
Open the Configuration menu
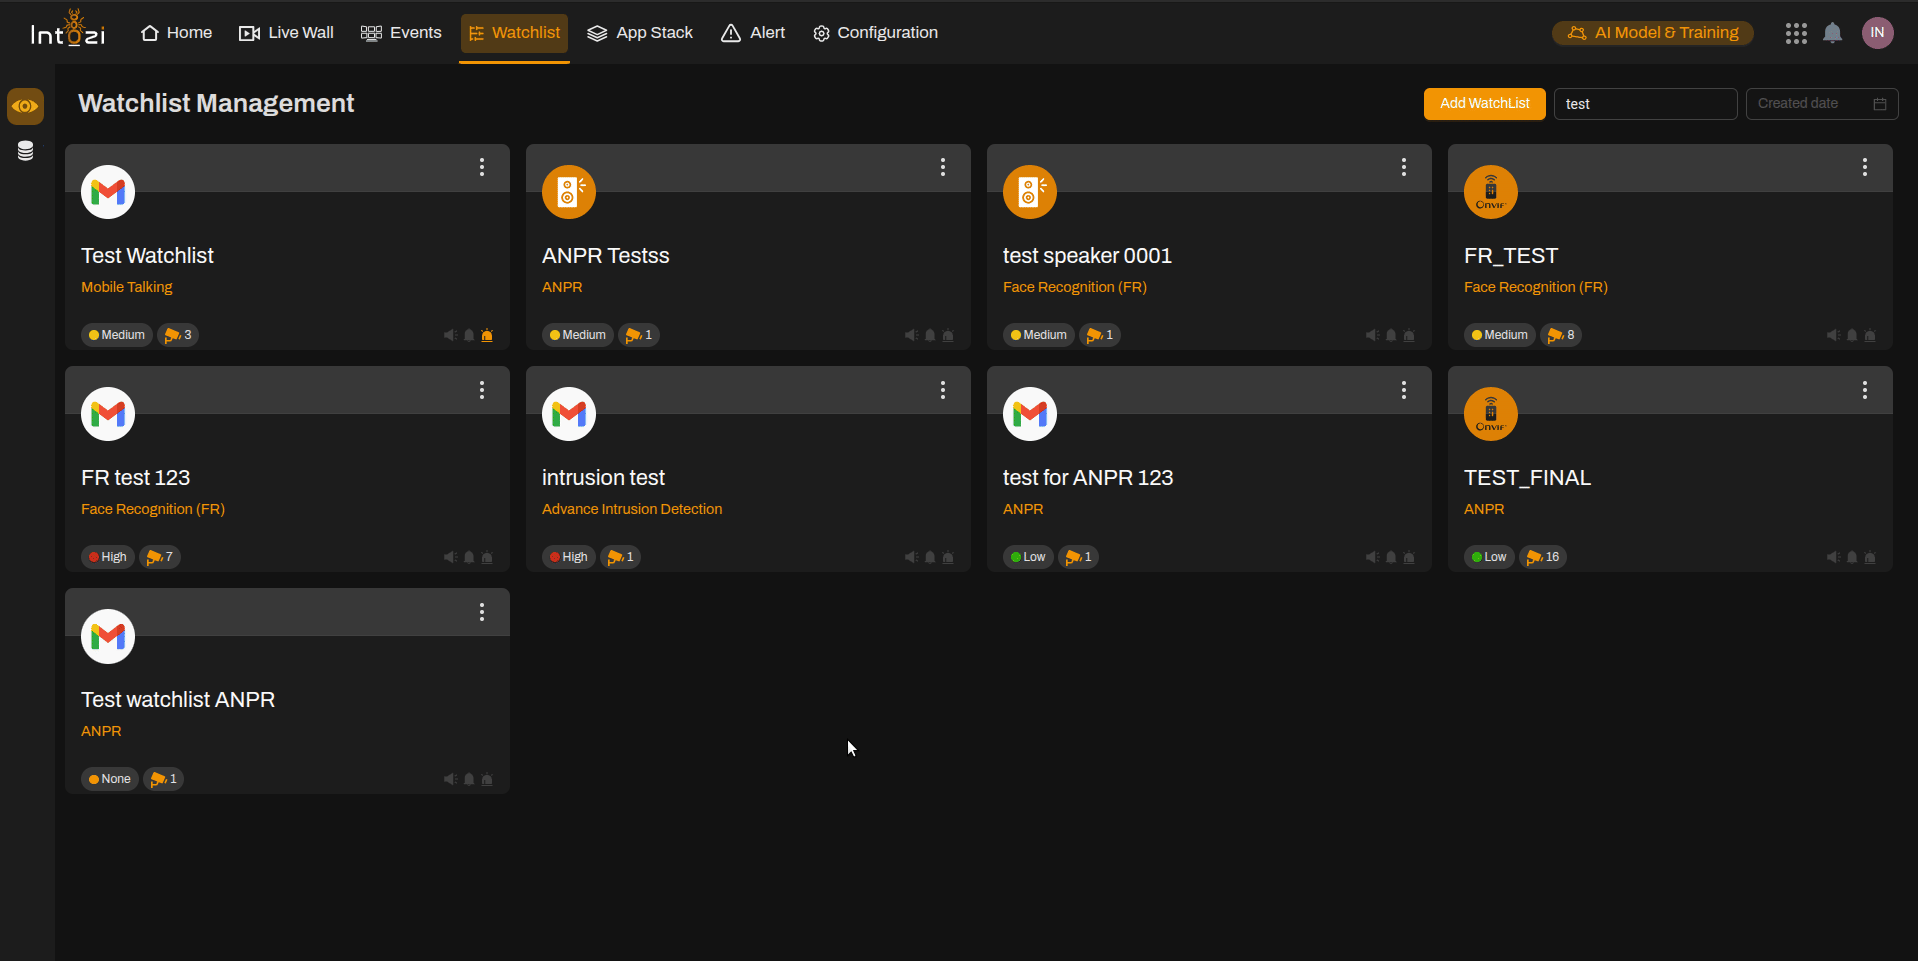tap(874, 32)
